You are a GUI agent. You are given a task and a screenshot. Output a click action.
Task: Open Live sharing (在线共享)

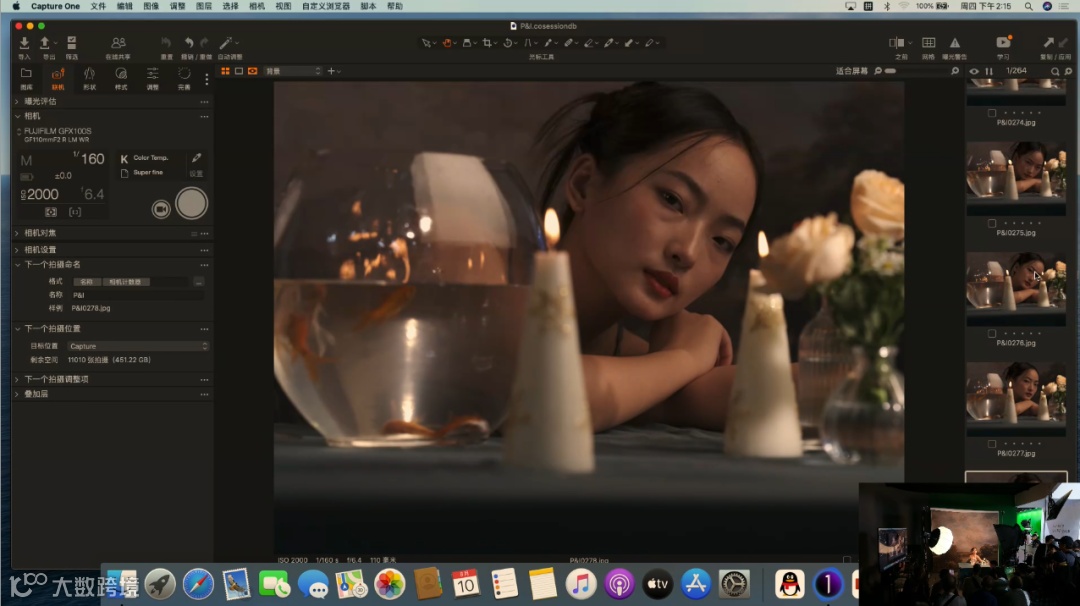pyautogui.click(x=118, y=43)
